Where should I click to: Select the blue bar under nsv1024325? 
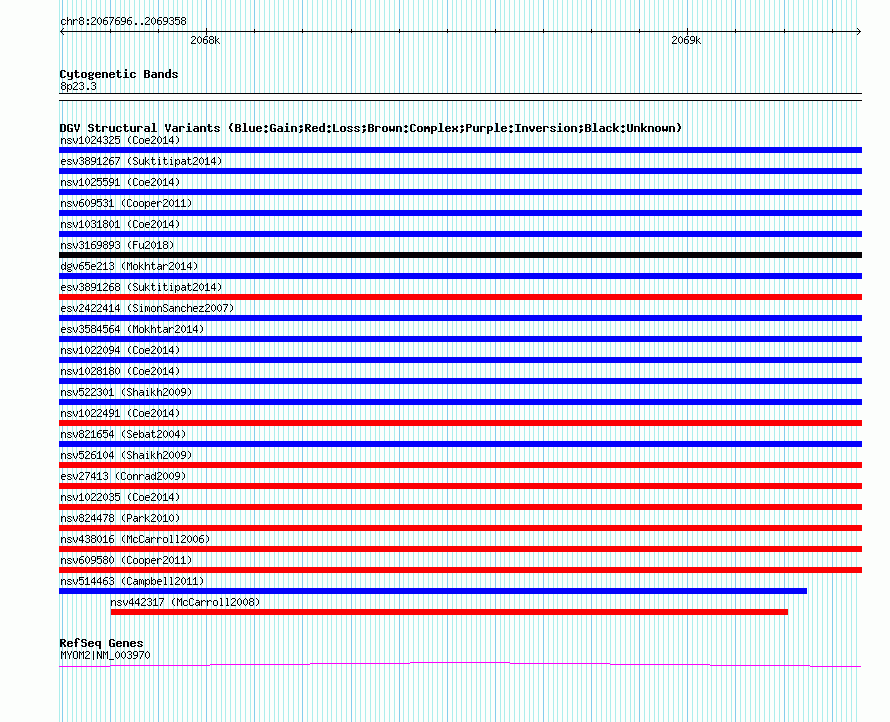(x=460, y=150)
